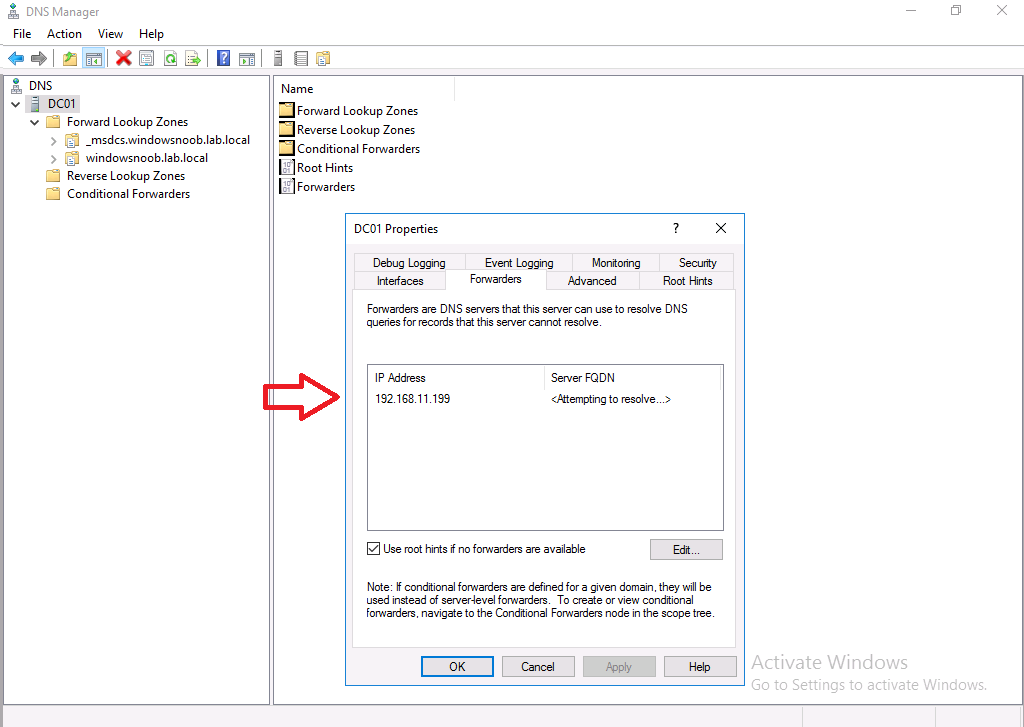The width and height of the screenshot is (1024, 727).
Task: Collapse the Forward Lookup Zones tree node
Action: 35,122
